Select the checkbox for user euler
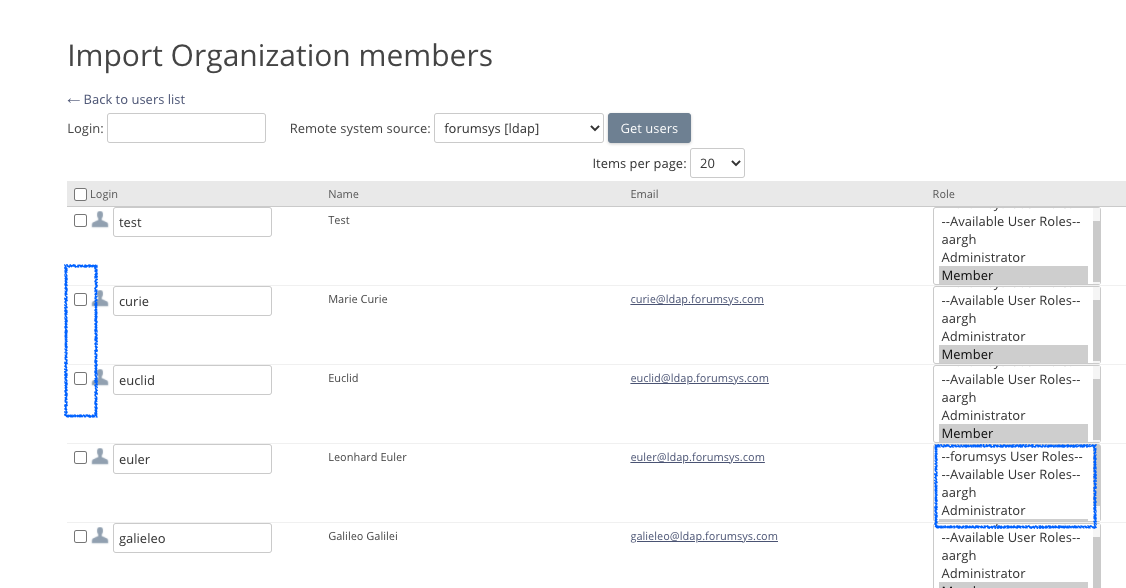This screenshot has width=1126, height=588. pyautogui.click(x=81, y=457)
